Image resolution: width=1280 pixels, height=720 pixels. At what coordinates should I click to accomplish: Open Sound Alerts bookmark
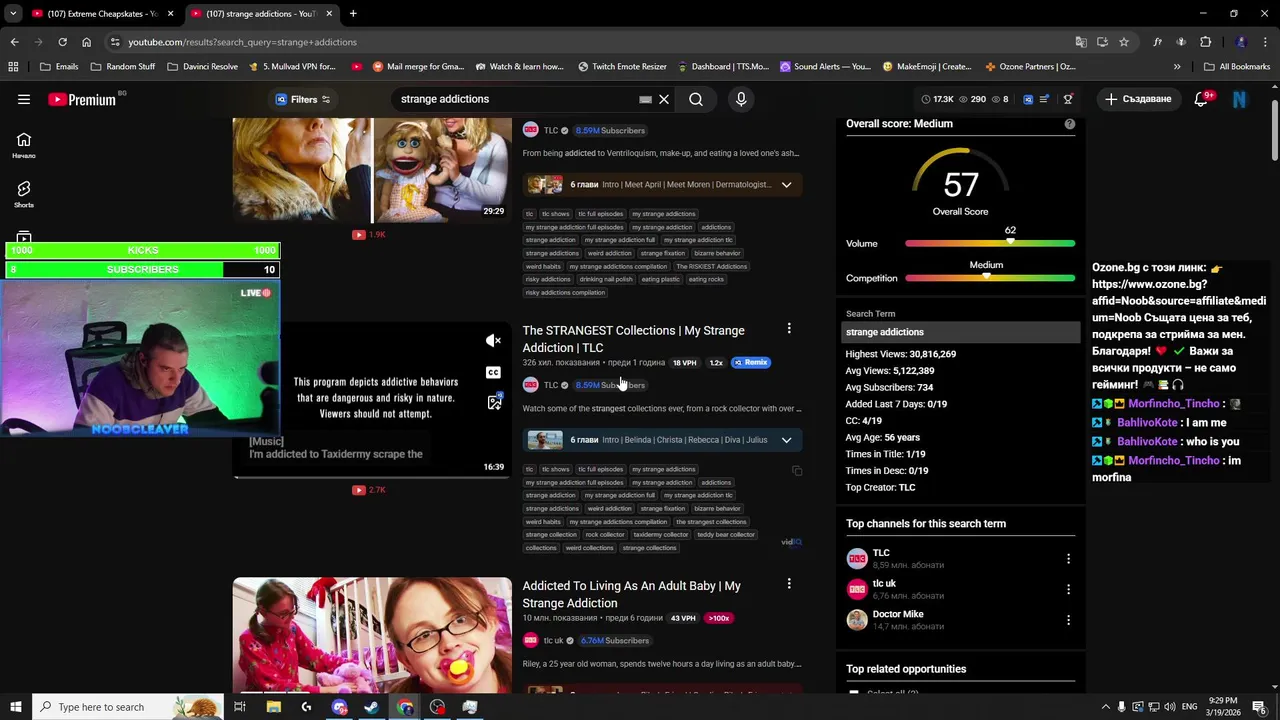click(825, 67)
